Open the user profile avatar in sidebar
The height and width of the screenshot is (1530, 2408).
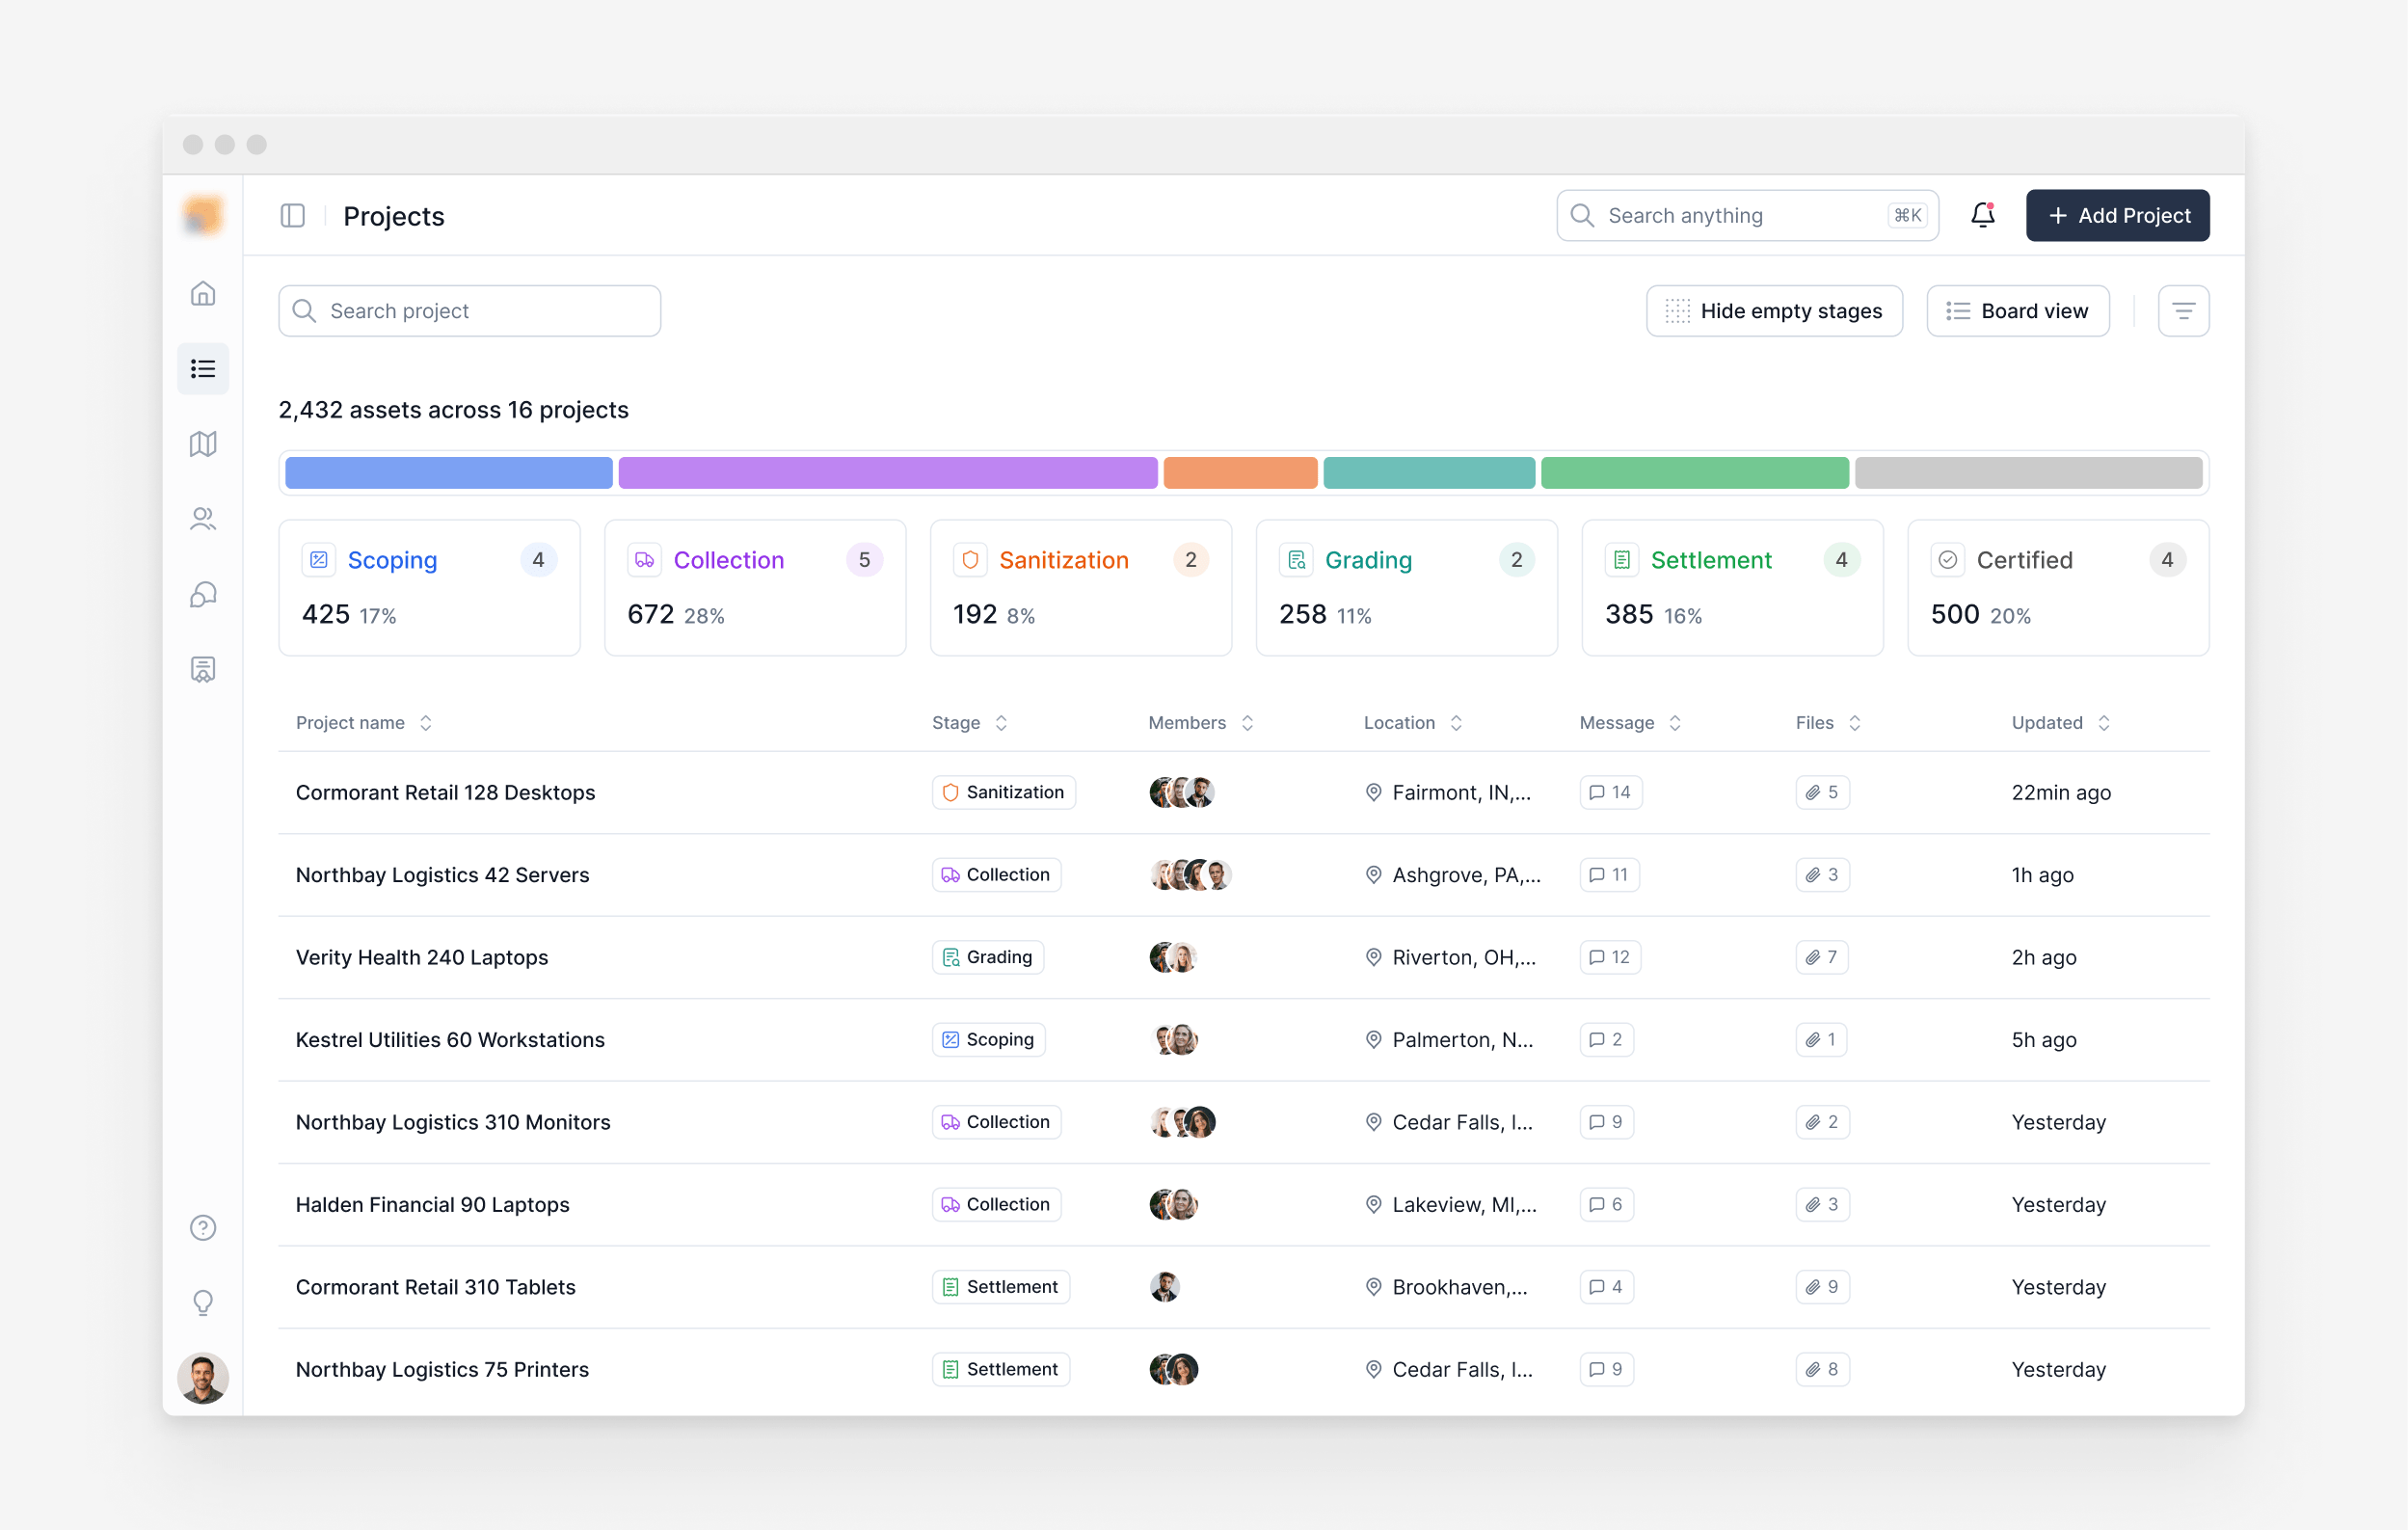(203, 1378)
